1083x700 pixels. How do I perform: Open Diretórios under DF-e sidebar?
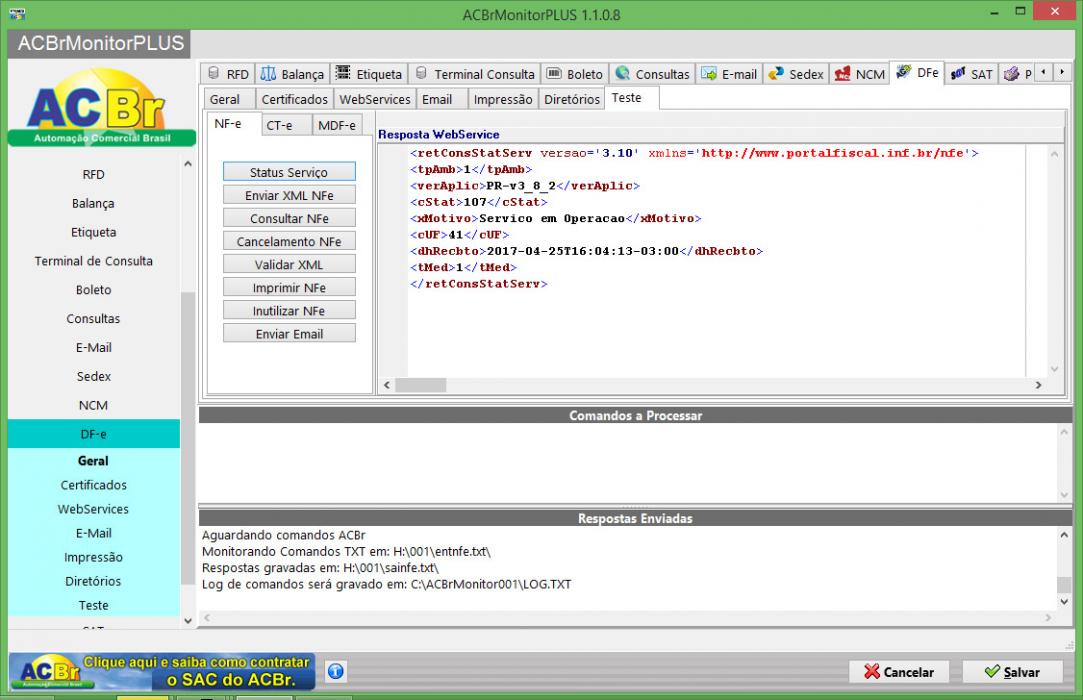pos(94,581)
